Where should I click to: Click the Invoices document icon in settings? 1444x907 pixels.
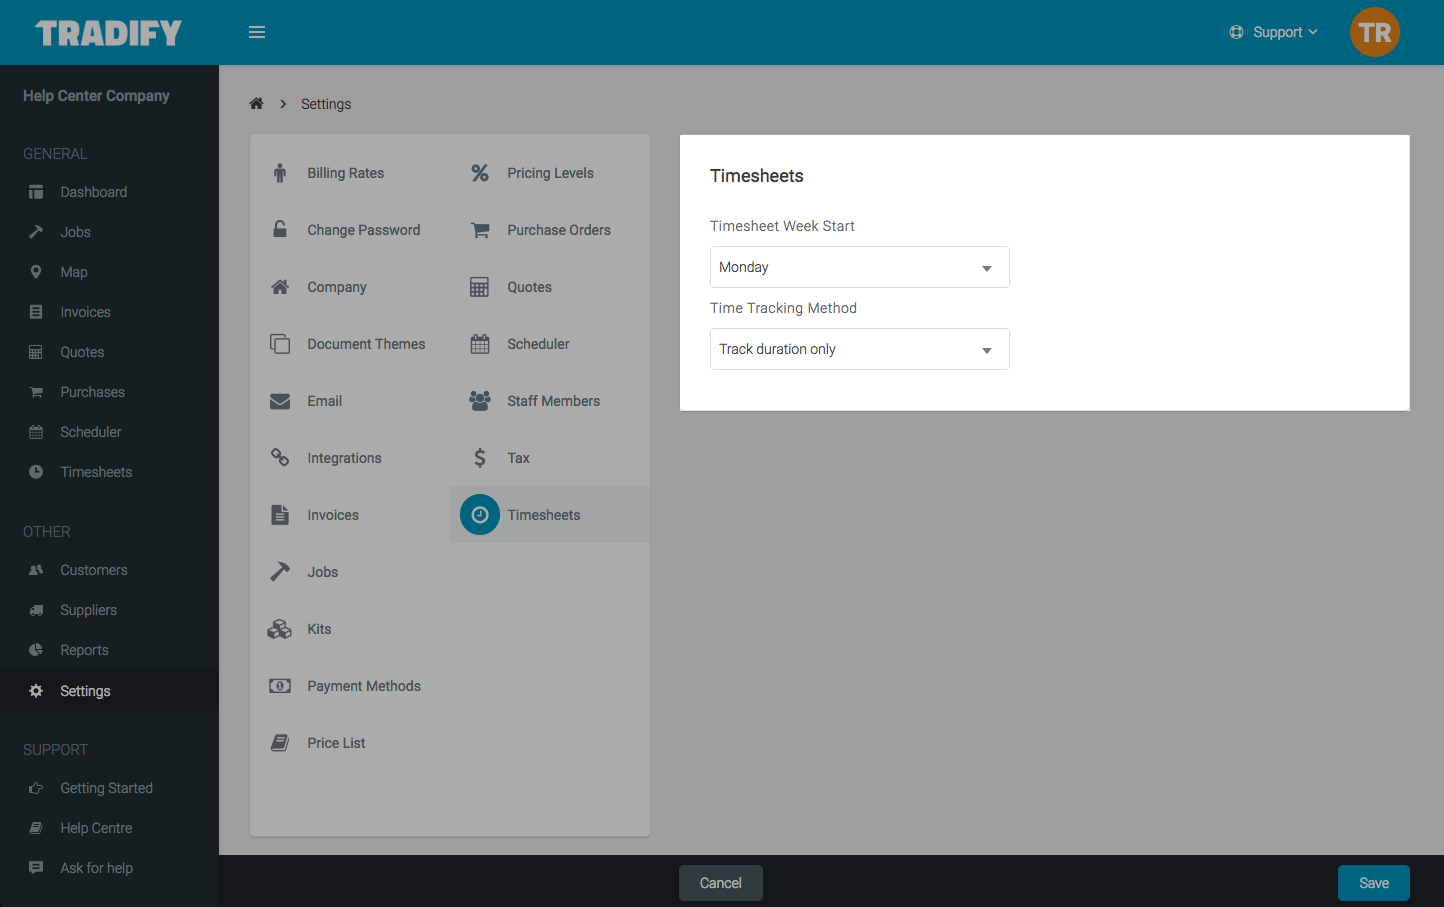tap(280, 515)
